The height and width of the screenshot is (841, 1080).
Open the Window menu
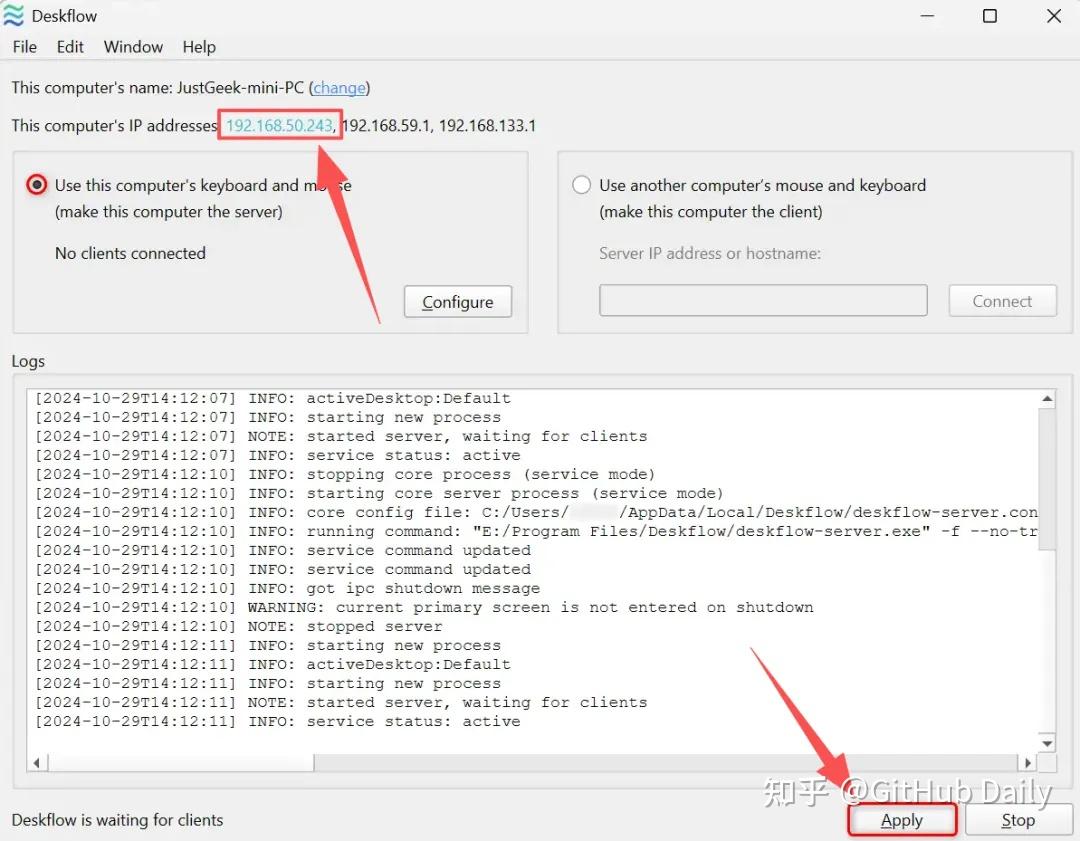point(133,47)
